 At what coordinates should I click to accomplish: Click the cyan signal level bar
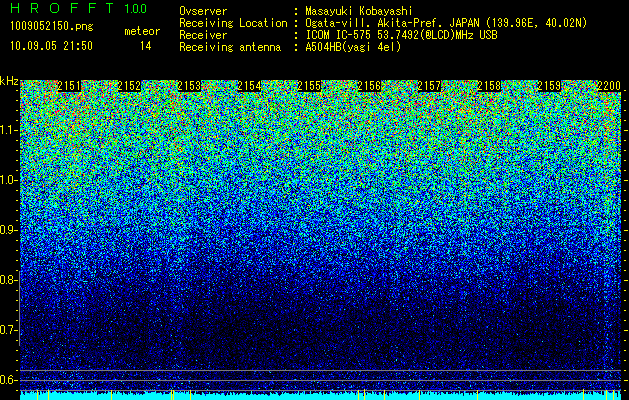click(321, 396)
